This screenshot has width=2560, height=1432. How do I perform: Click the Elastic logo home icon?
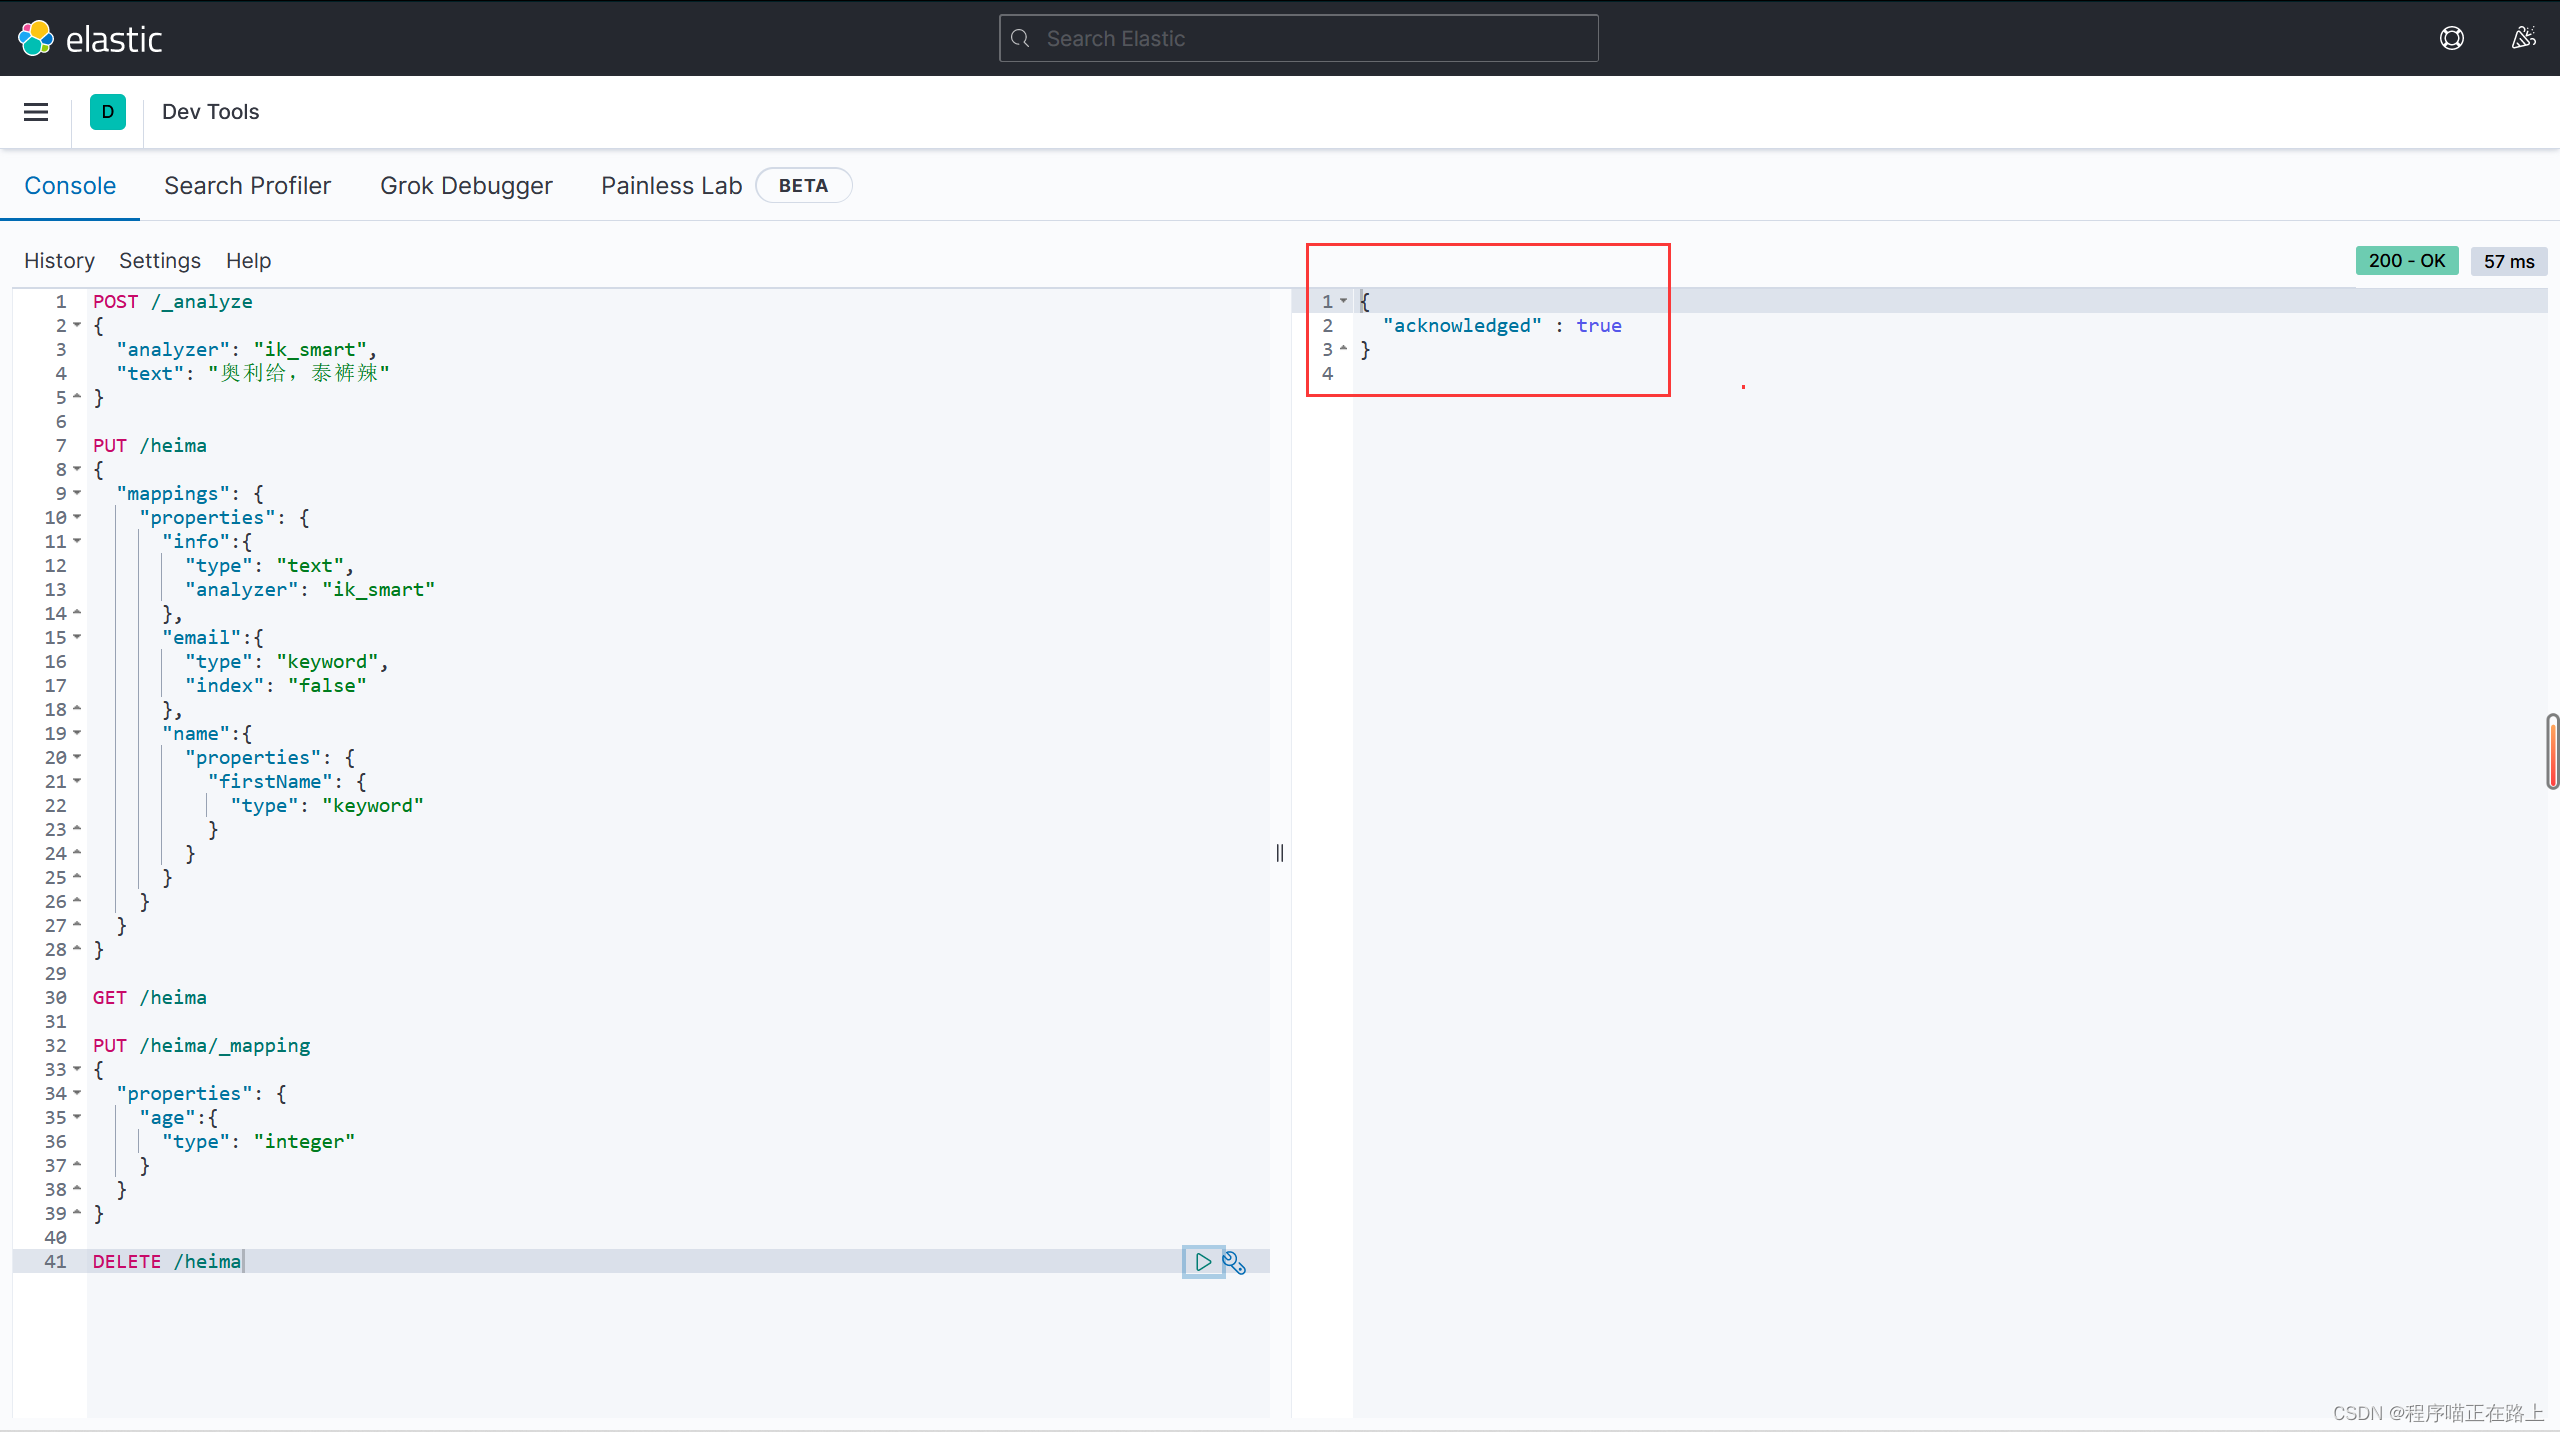click(36, 38)
